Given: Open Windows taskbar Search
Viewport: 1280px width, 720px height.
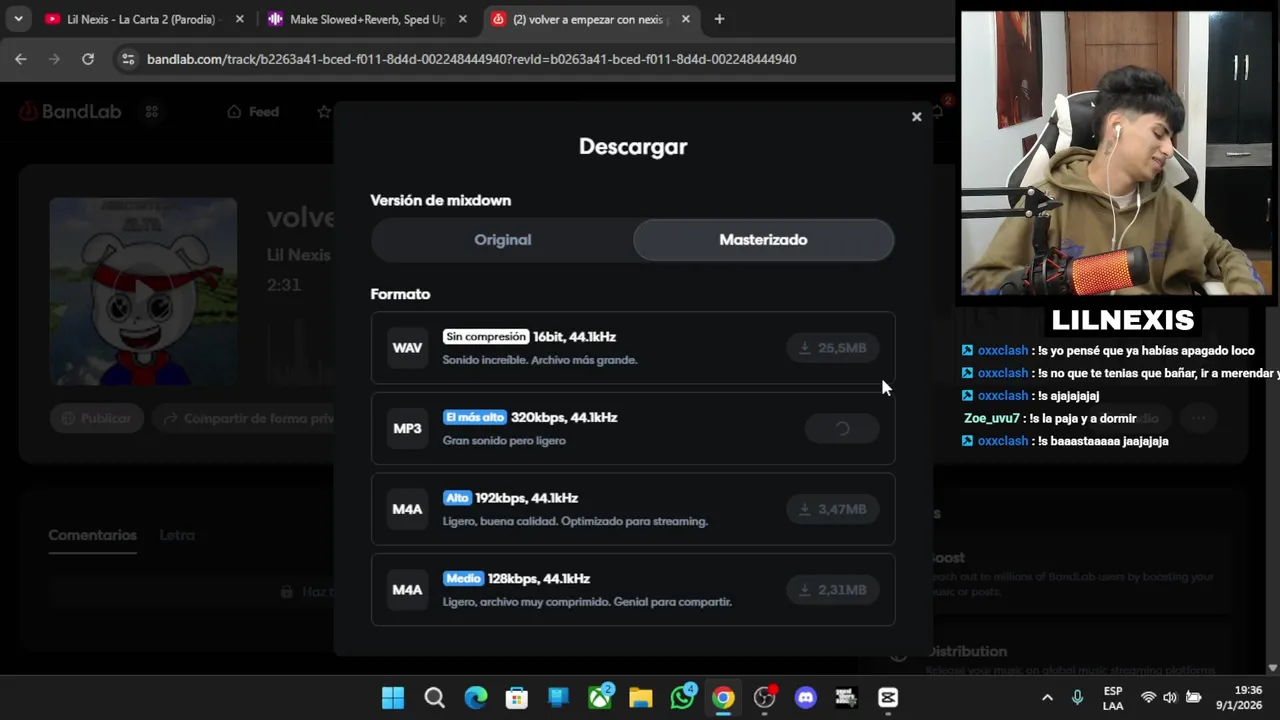Looking at the screenshot, I should pos(434,697).
